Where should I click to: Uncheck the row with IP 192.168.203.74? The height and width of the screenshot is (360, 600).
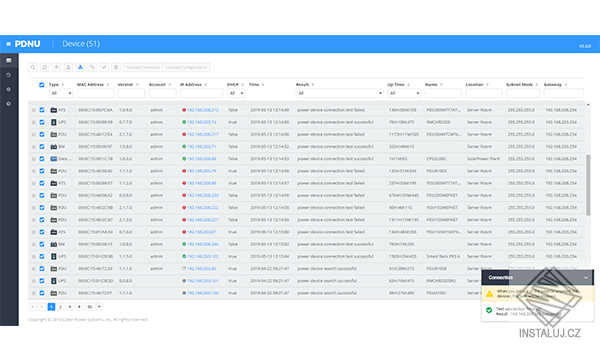[42, 122]
